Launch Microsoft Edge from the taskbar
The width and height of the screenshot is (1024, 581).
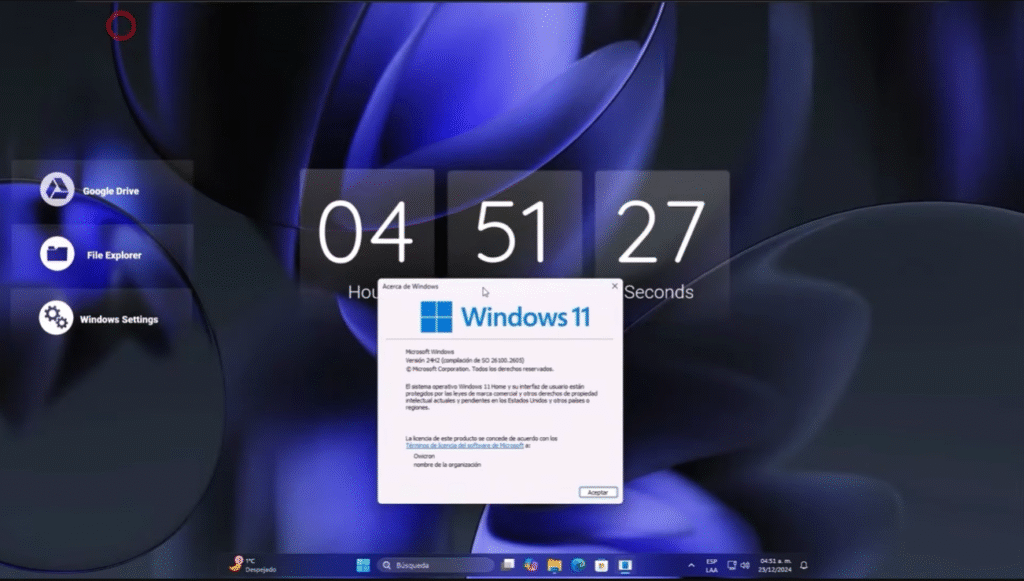coord(578,565)
